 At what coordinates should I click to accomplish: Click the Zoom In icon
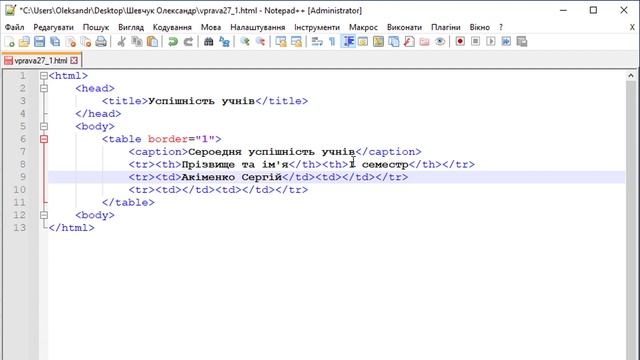(245, 42)
